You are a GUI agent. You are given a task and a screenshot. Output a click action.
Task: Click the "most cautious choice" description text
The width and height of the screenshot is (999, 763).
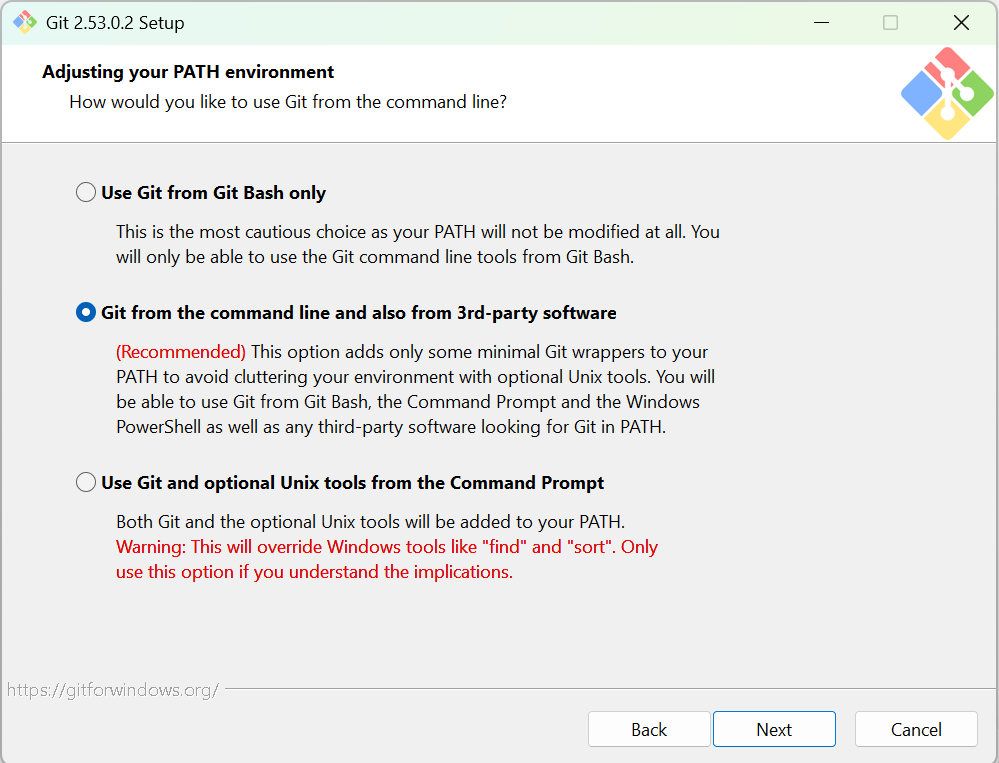[417, 232]
